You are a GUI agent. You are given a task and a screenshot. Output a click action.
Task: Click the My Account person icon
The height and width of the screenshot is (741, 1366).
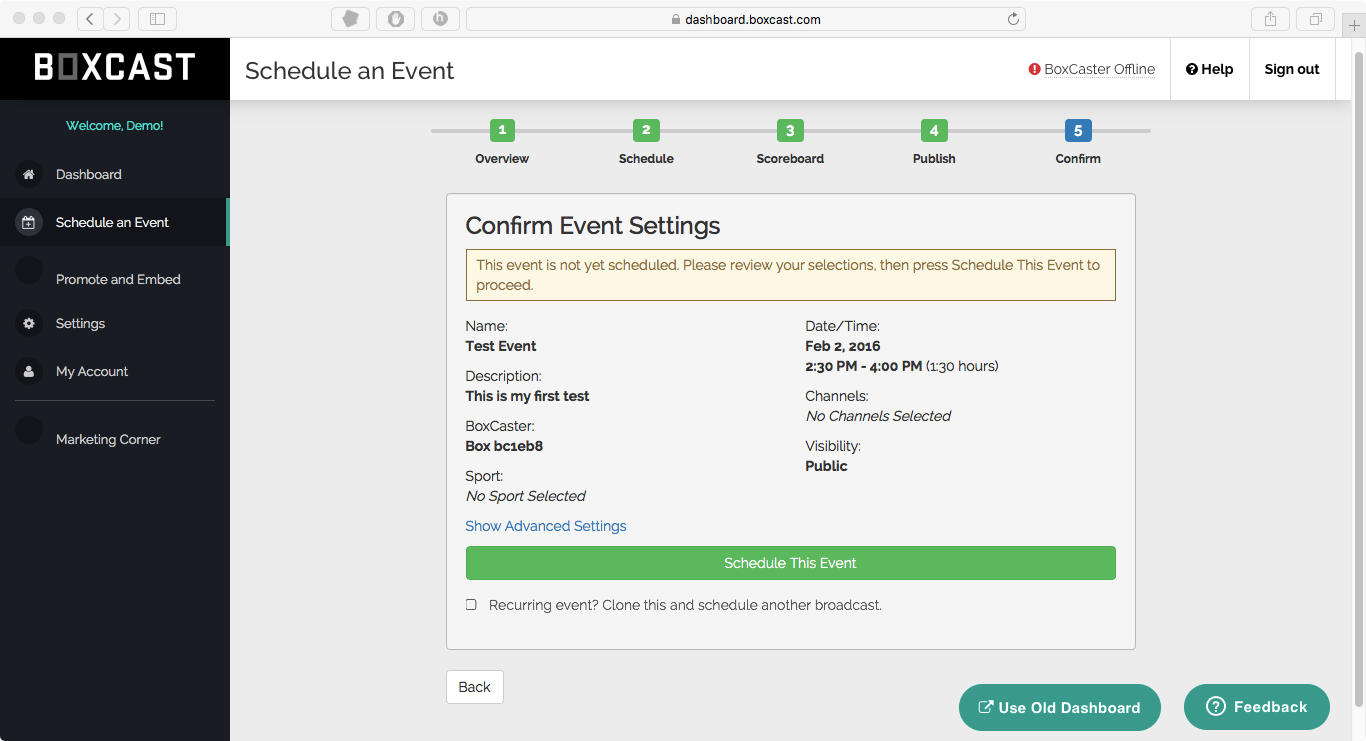29,371
